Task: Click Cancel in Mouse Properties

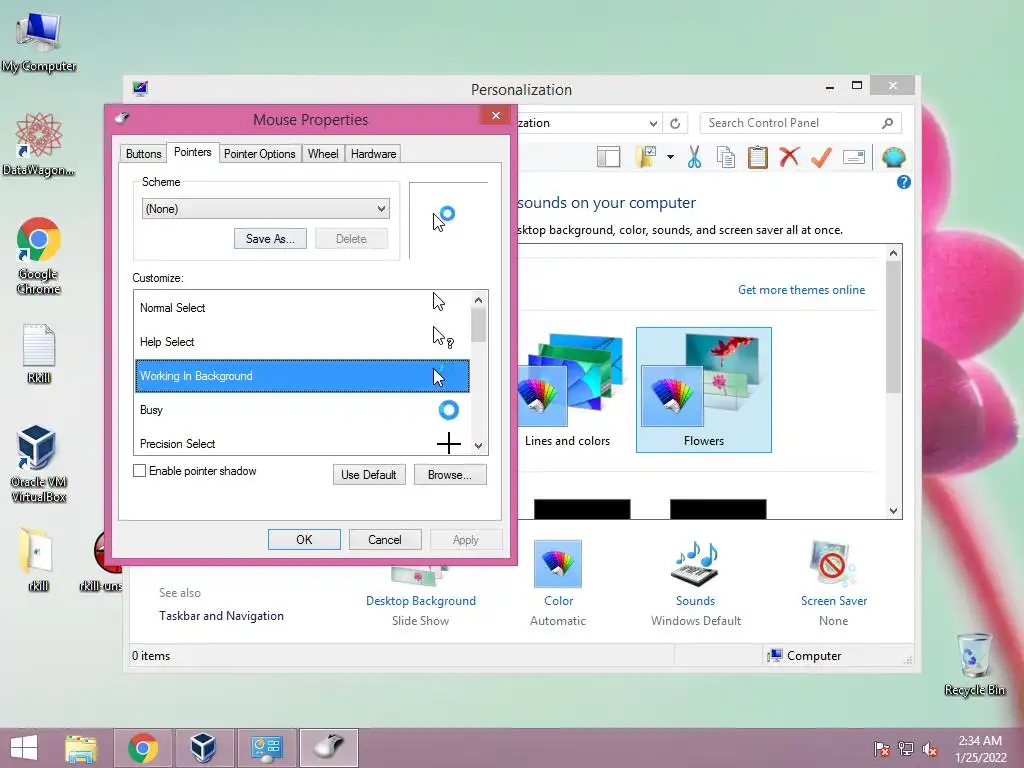Action: 385,539
